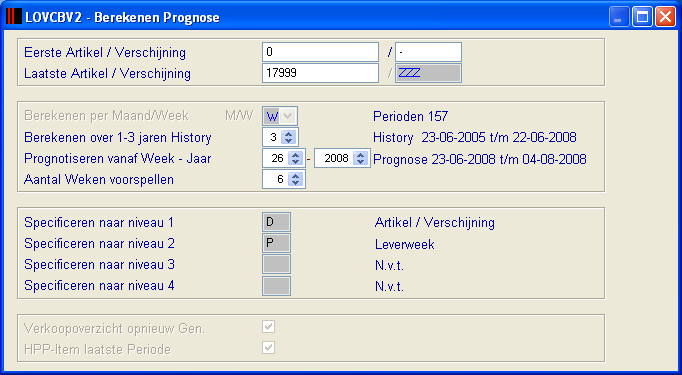Image resolution: width=682 pixels, height=375 pixels.
Task: Click the Laatste Verschijning ZZZ field
Action: tap(428, 73)
